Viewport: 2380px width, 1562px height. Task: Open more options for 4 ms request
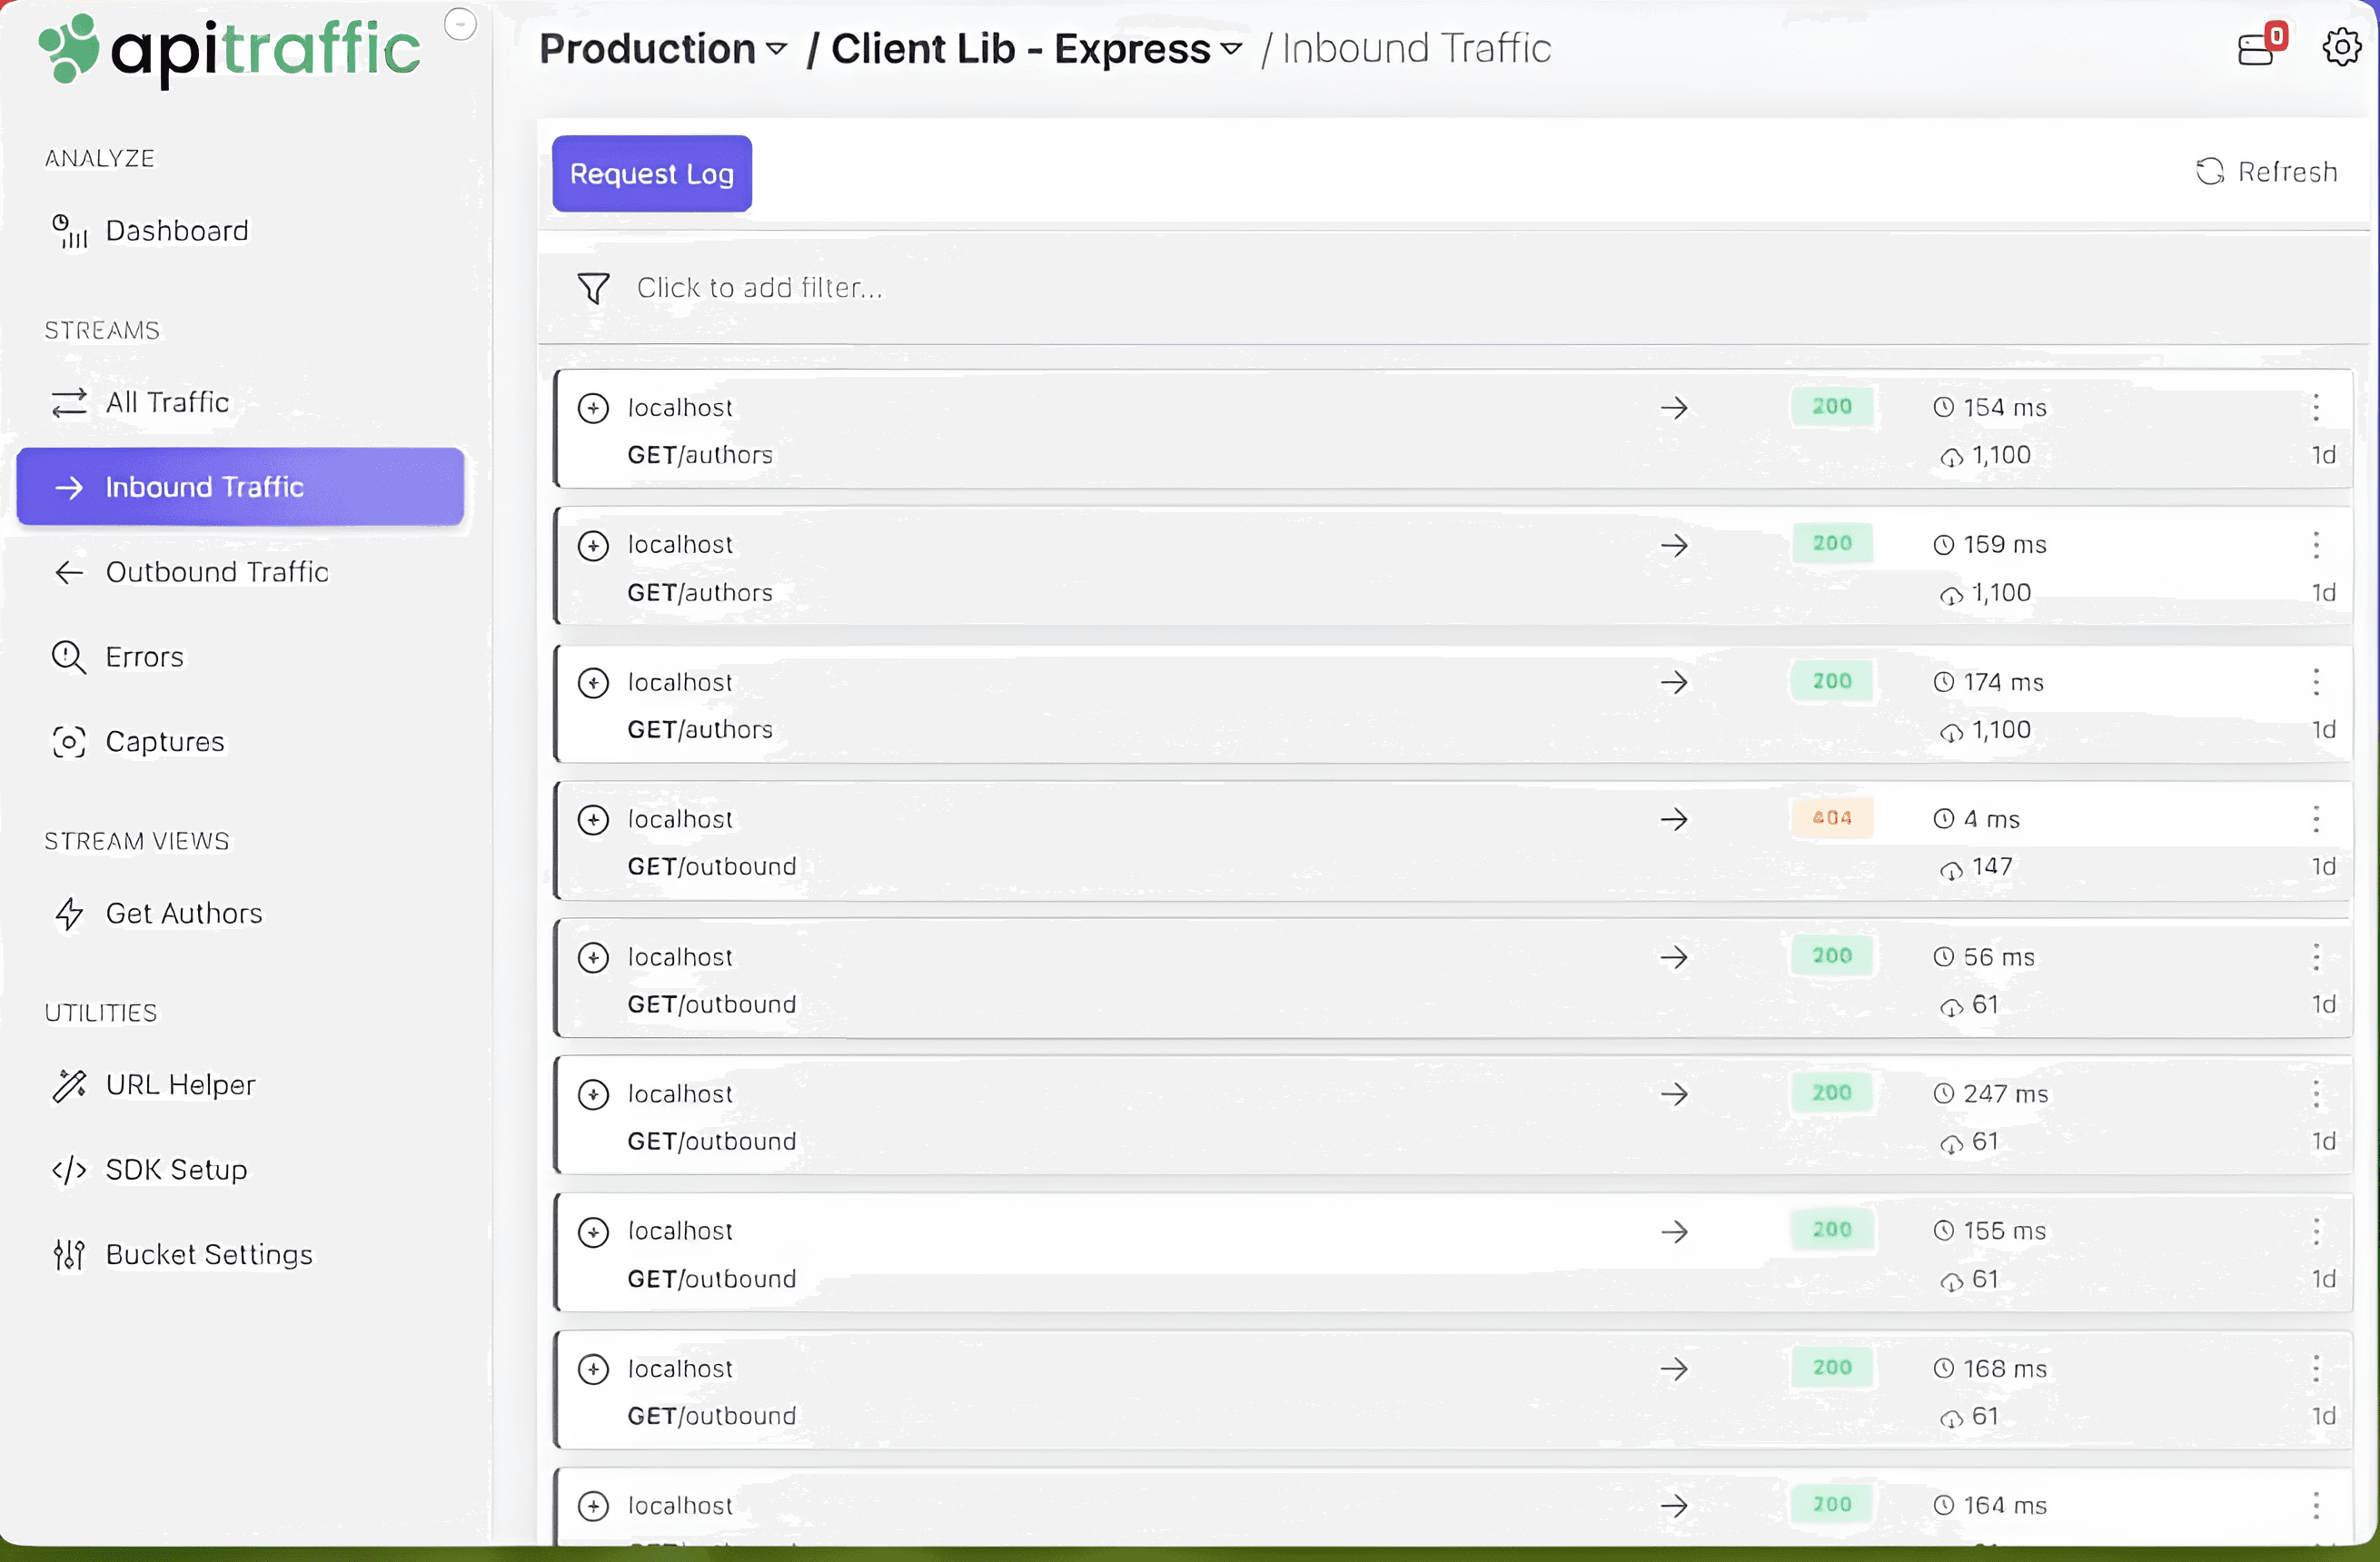coord(2316,820)
